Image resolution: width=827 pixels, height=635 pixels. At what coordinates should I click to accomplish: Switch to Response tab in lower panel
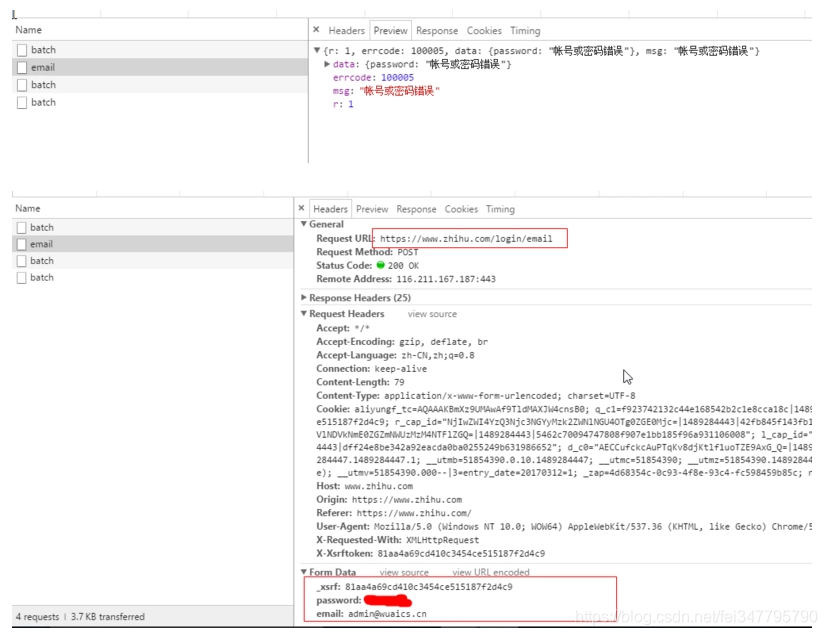click(416, 209)
